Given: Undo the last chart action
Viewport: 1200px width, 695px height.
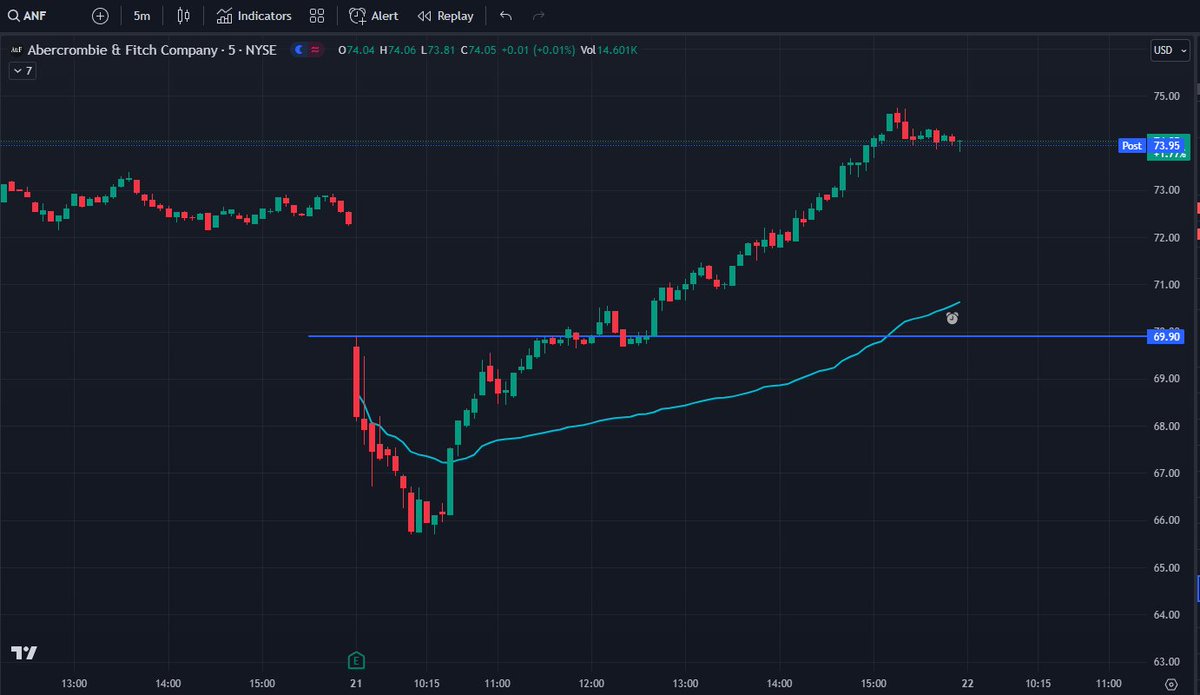Looking at the screenshot, I should tap(505, 16).
